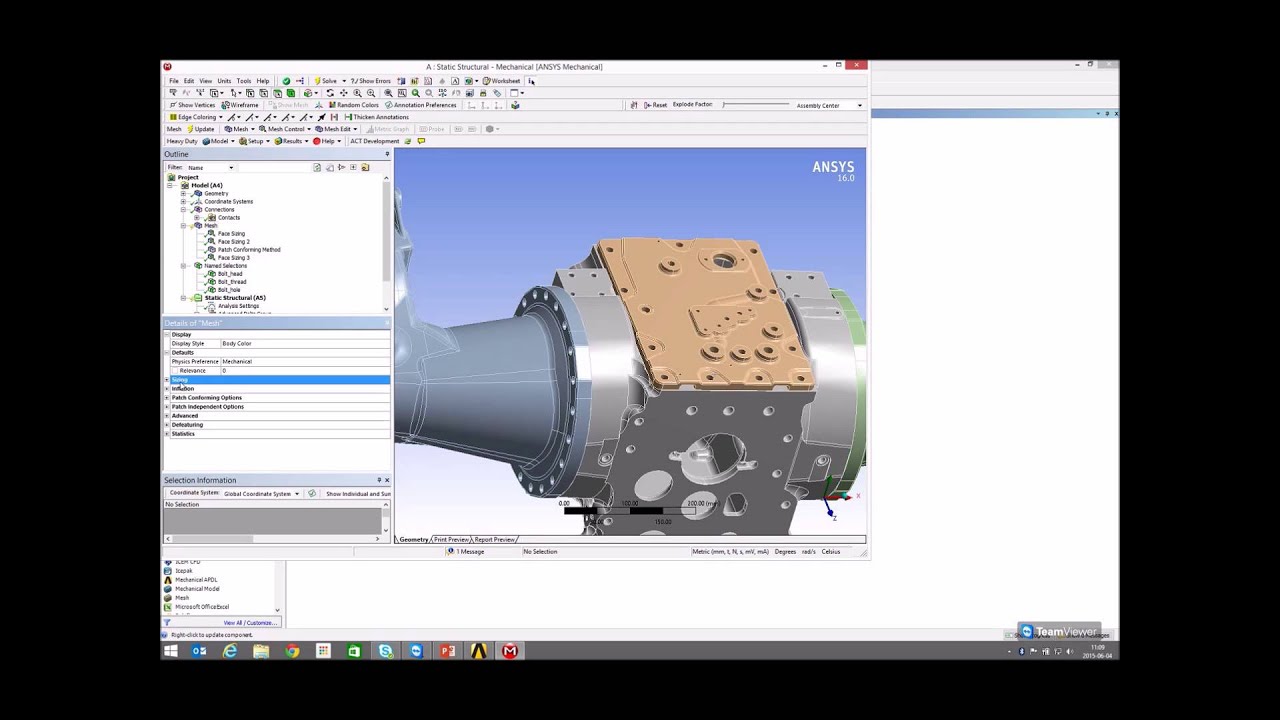Switch to the Print Preview tab
The width and height of the screenshot is (1280, 720).
[451, 540]
